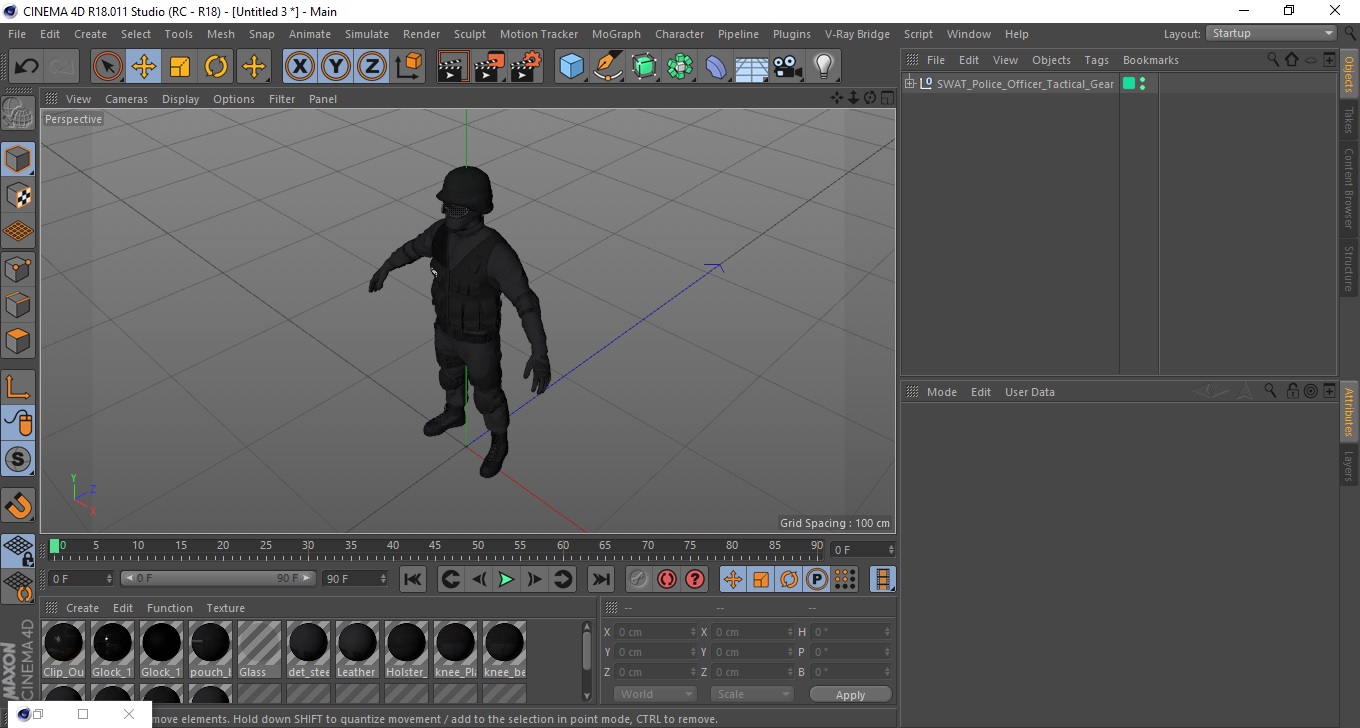Toggle Z axis lock
This screenshot has width=1360, height=728.
point(372,67)
